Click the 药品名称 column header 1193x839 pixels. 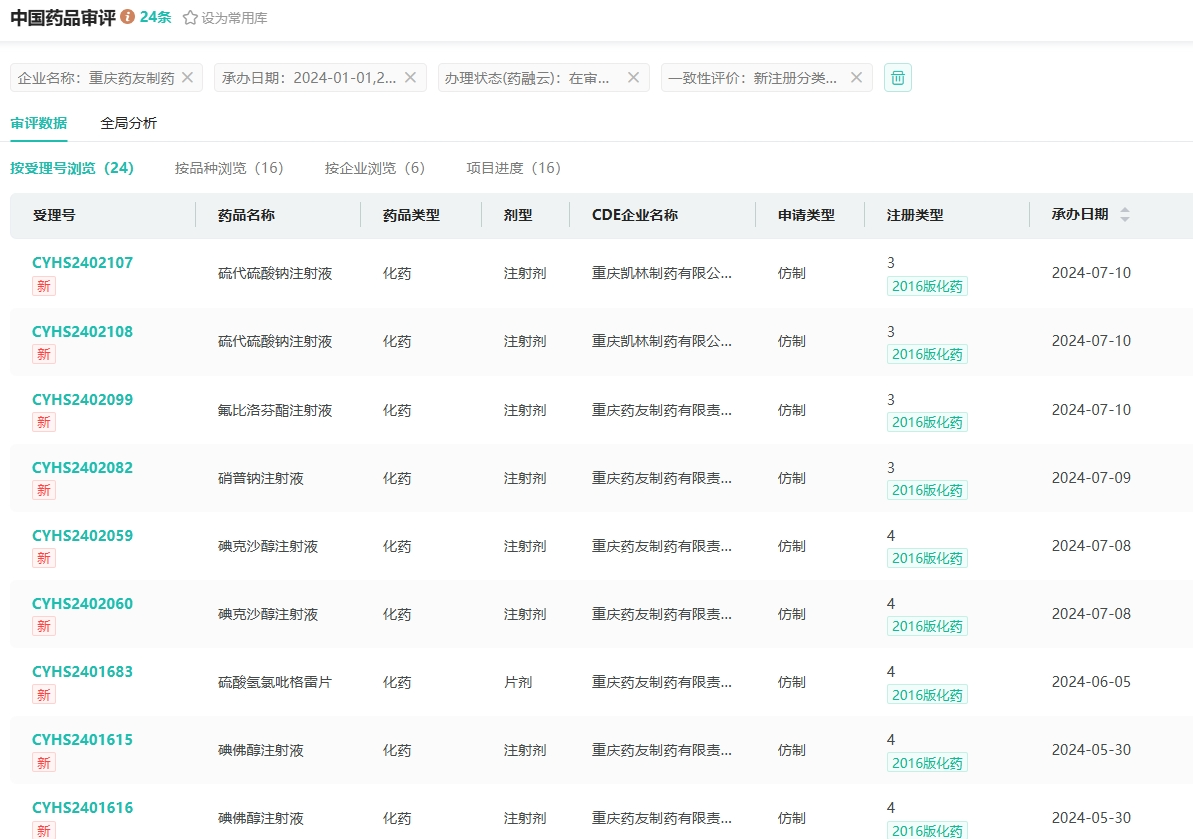coord(246,215)
